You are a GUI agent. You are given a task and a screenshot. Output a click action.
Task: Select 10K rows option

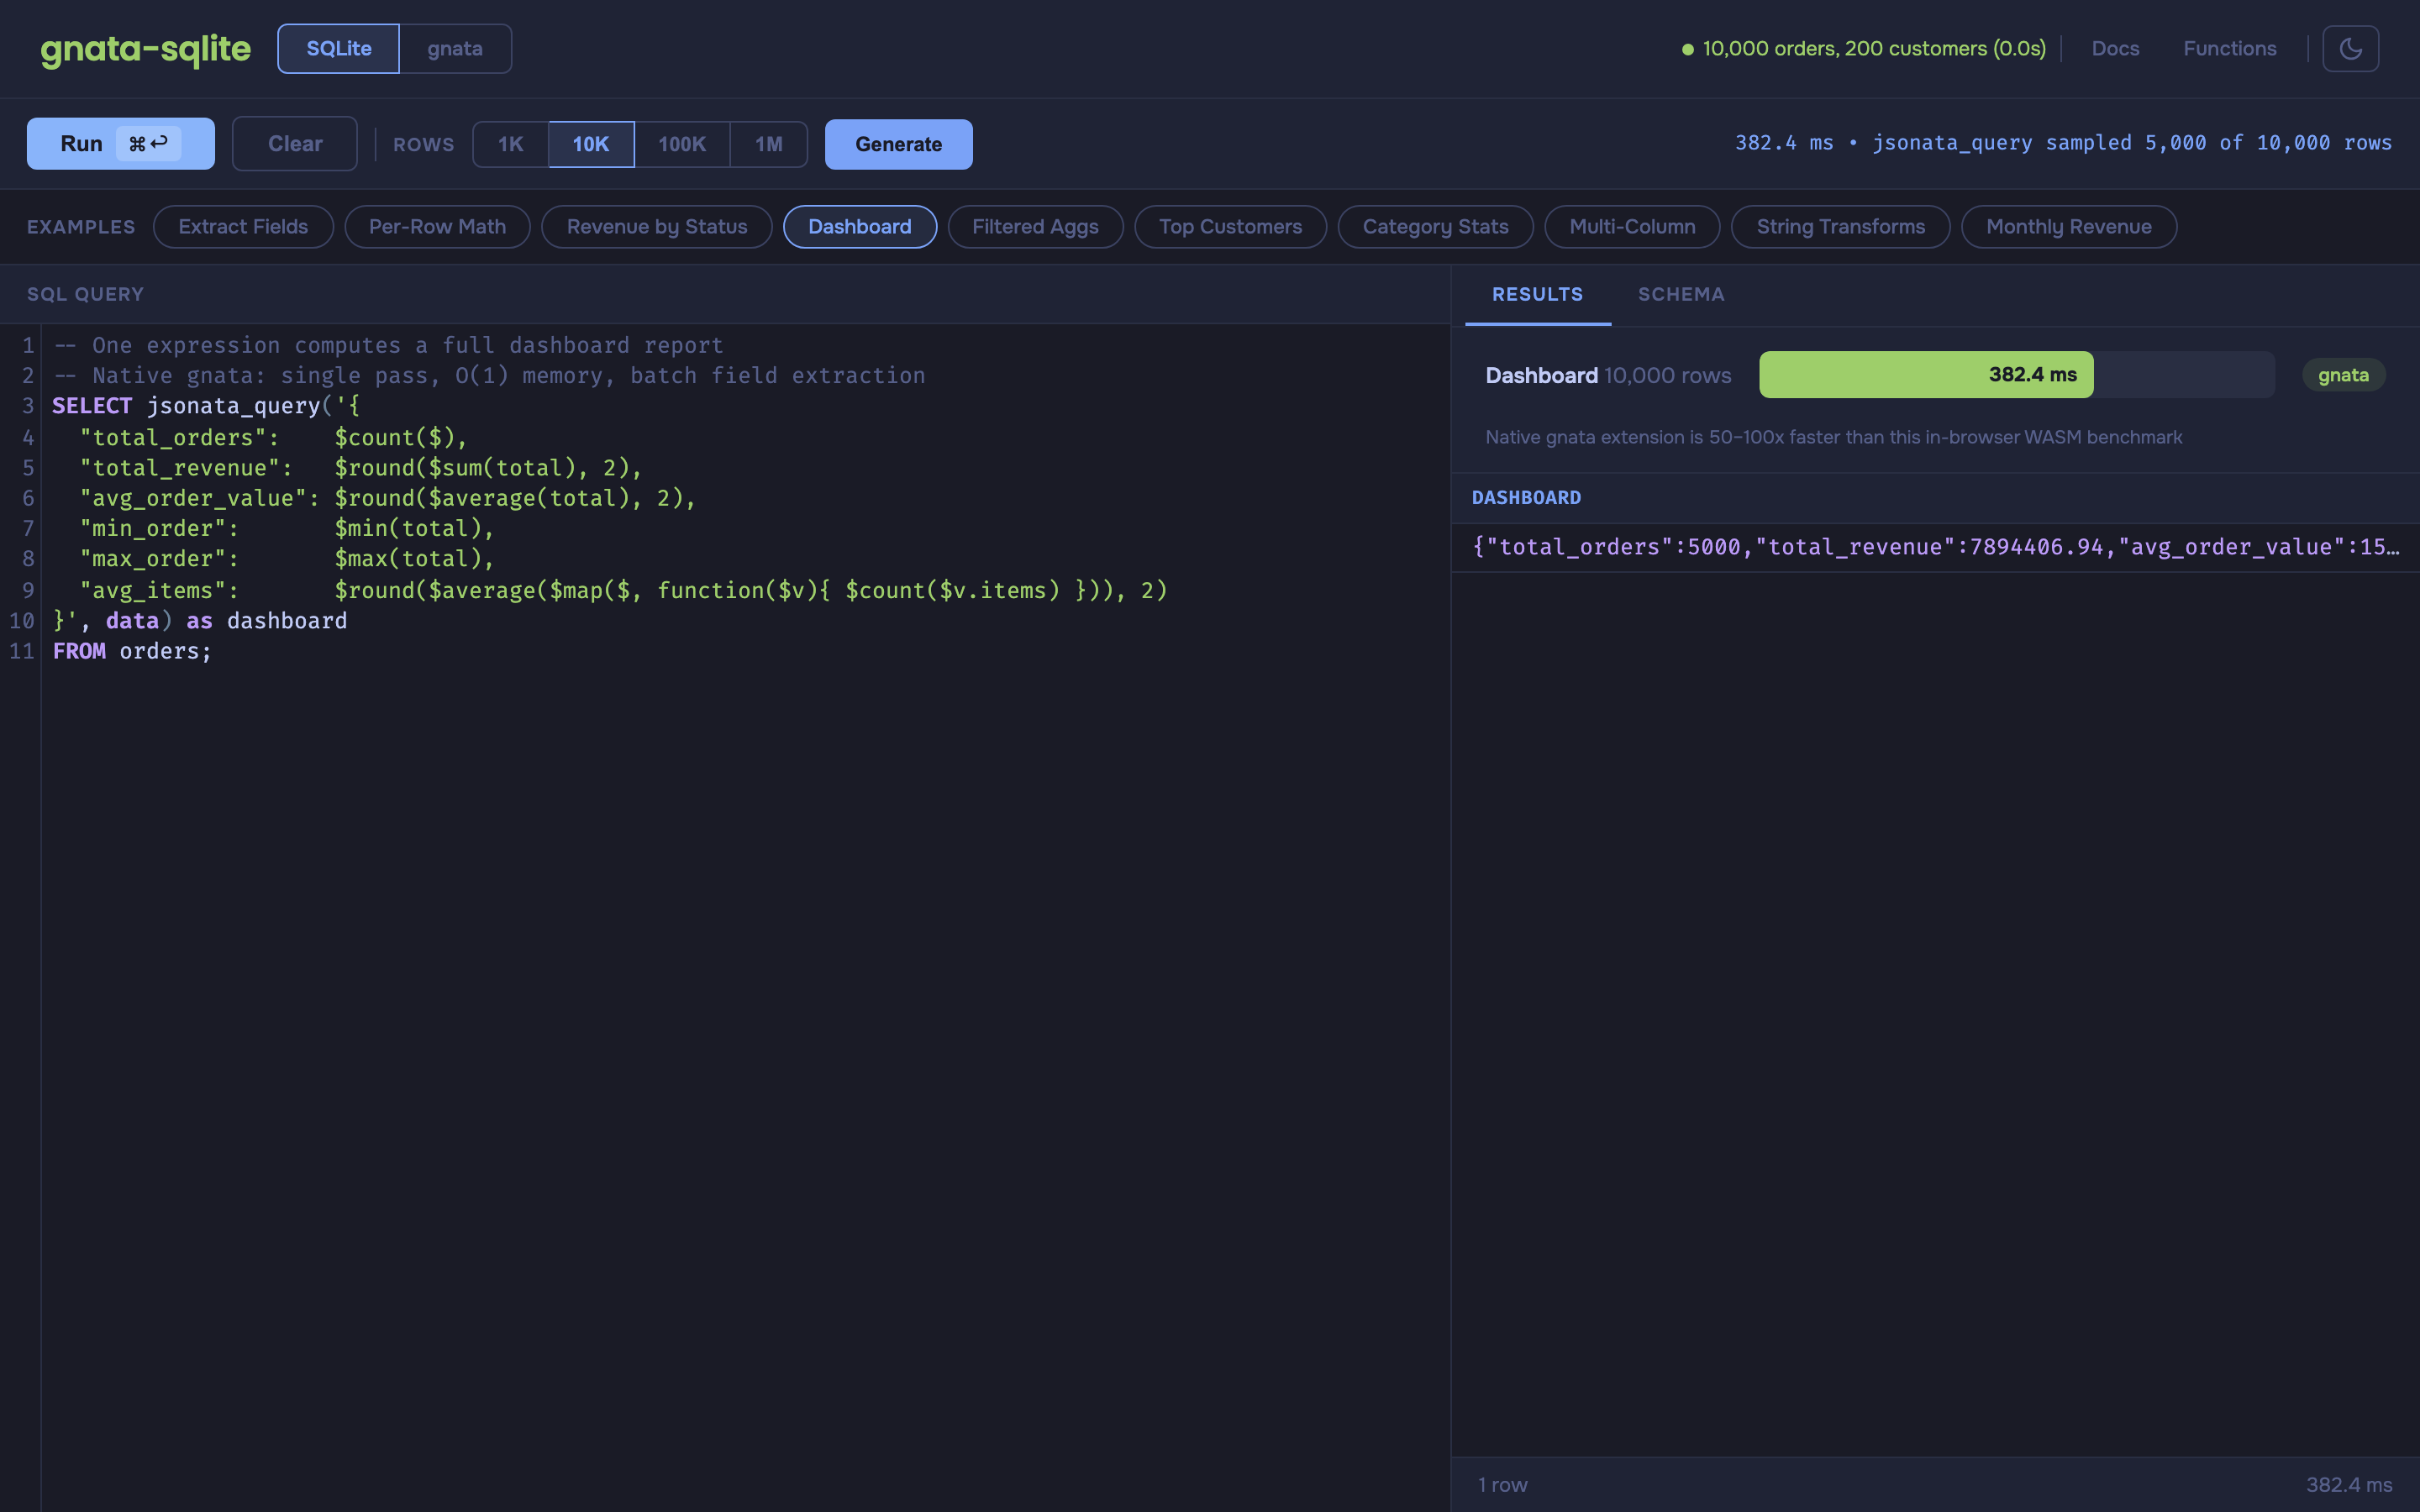coord(591,144)
